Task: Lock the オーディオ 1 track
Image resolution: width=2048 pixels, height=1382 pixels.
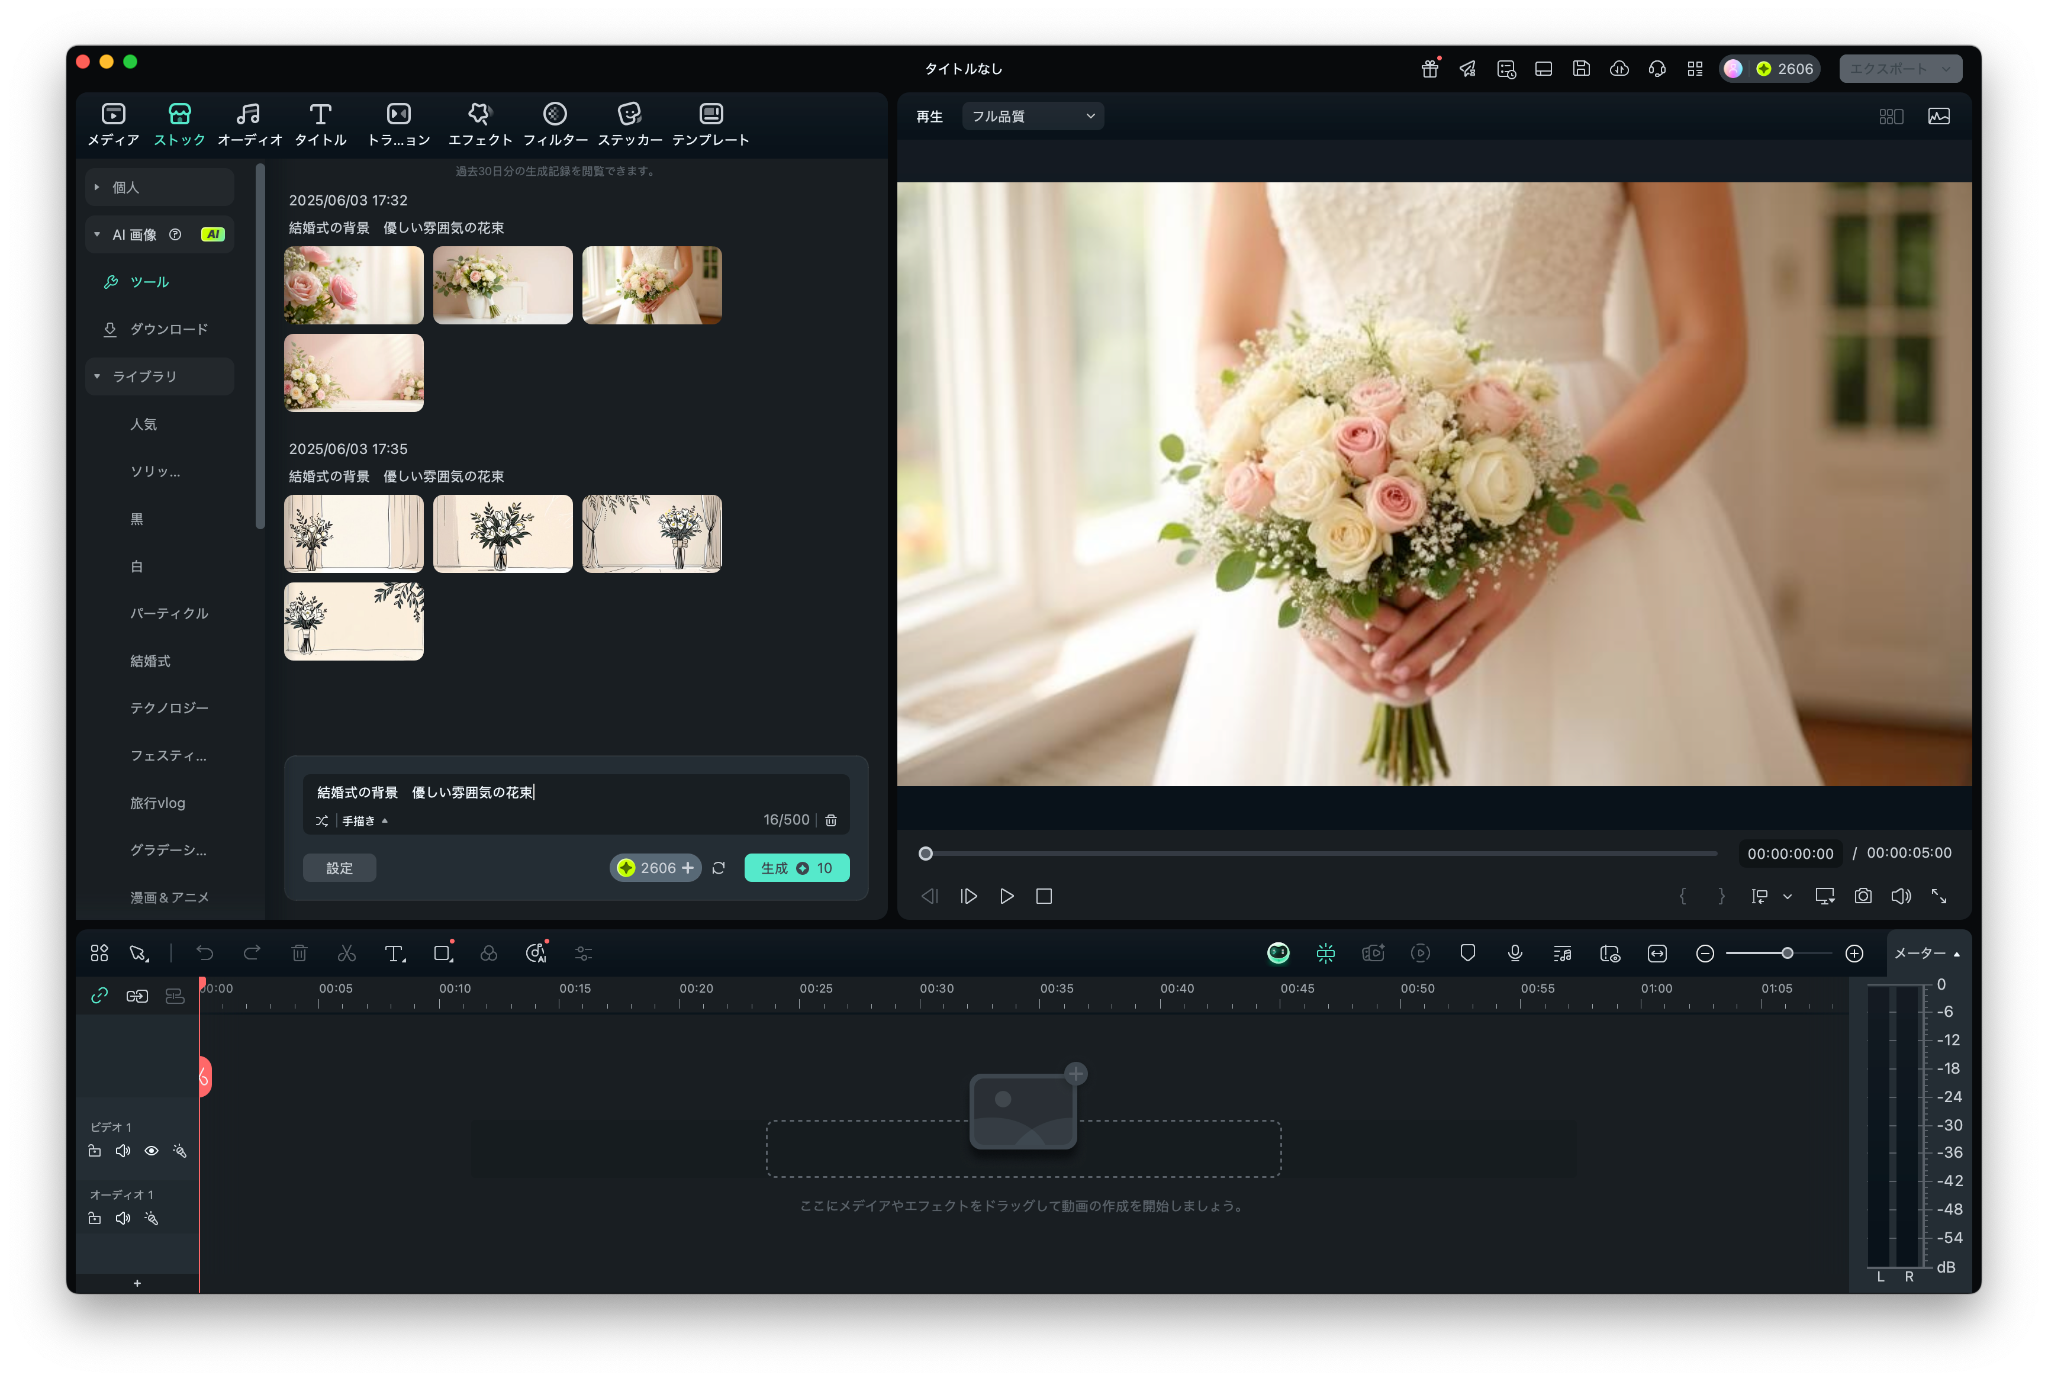Action: click(x=95, y=1218)
